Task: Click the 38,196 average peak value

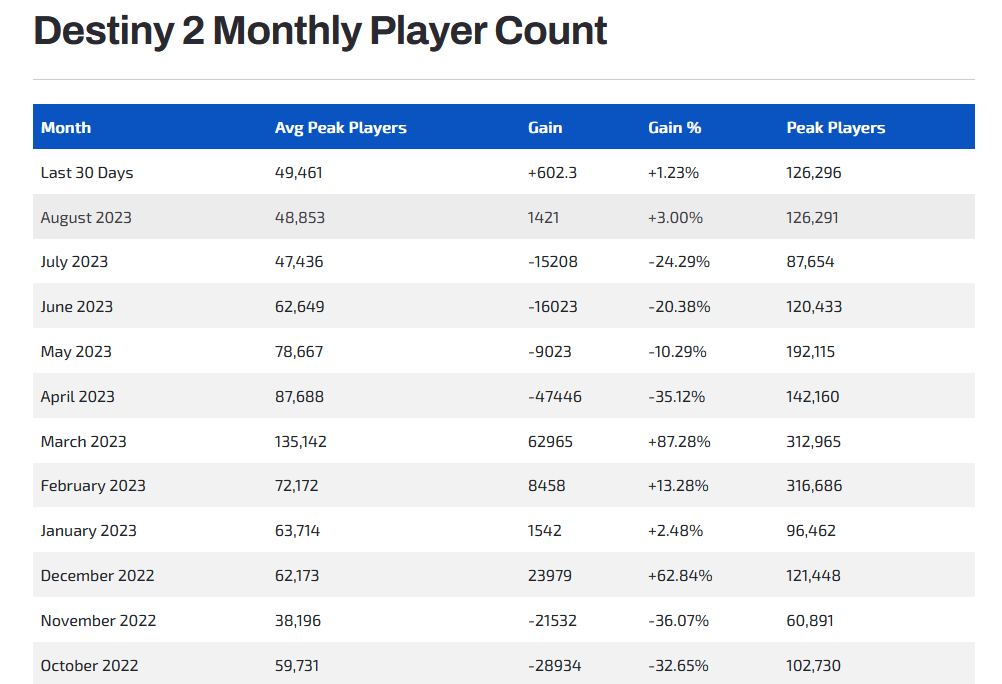Action: tap(298, 620)
